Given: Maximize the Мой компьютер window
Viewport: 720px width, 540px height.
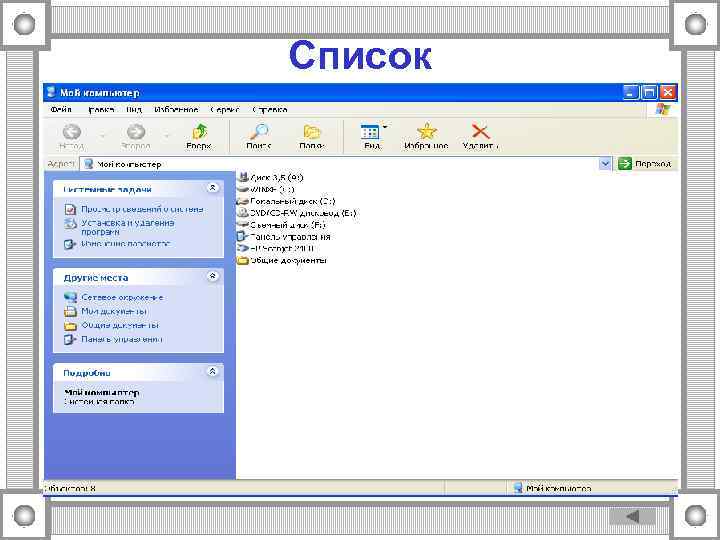Looking at the screenshot, I should pyautogui.click(x=649, y=92).
